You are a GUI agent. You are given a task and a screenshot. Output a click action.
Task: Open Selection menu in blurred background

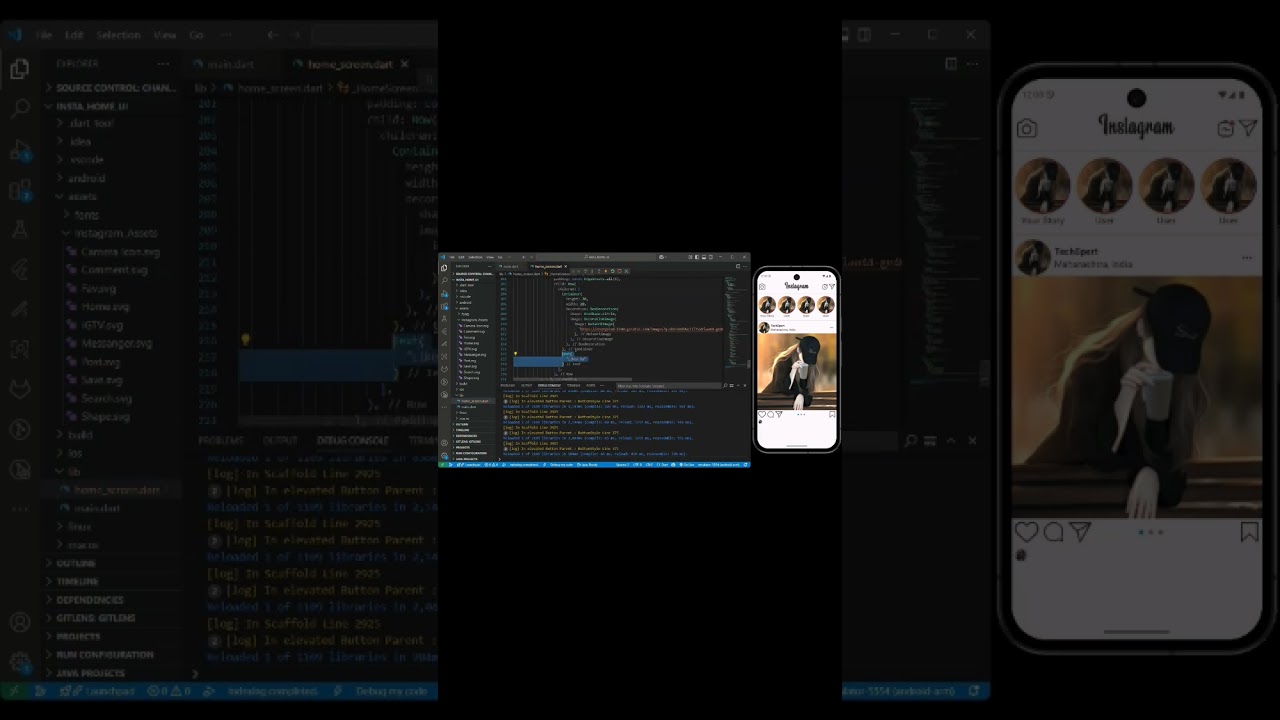(x=119, y=34)
